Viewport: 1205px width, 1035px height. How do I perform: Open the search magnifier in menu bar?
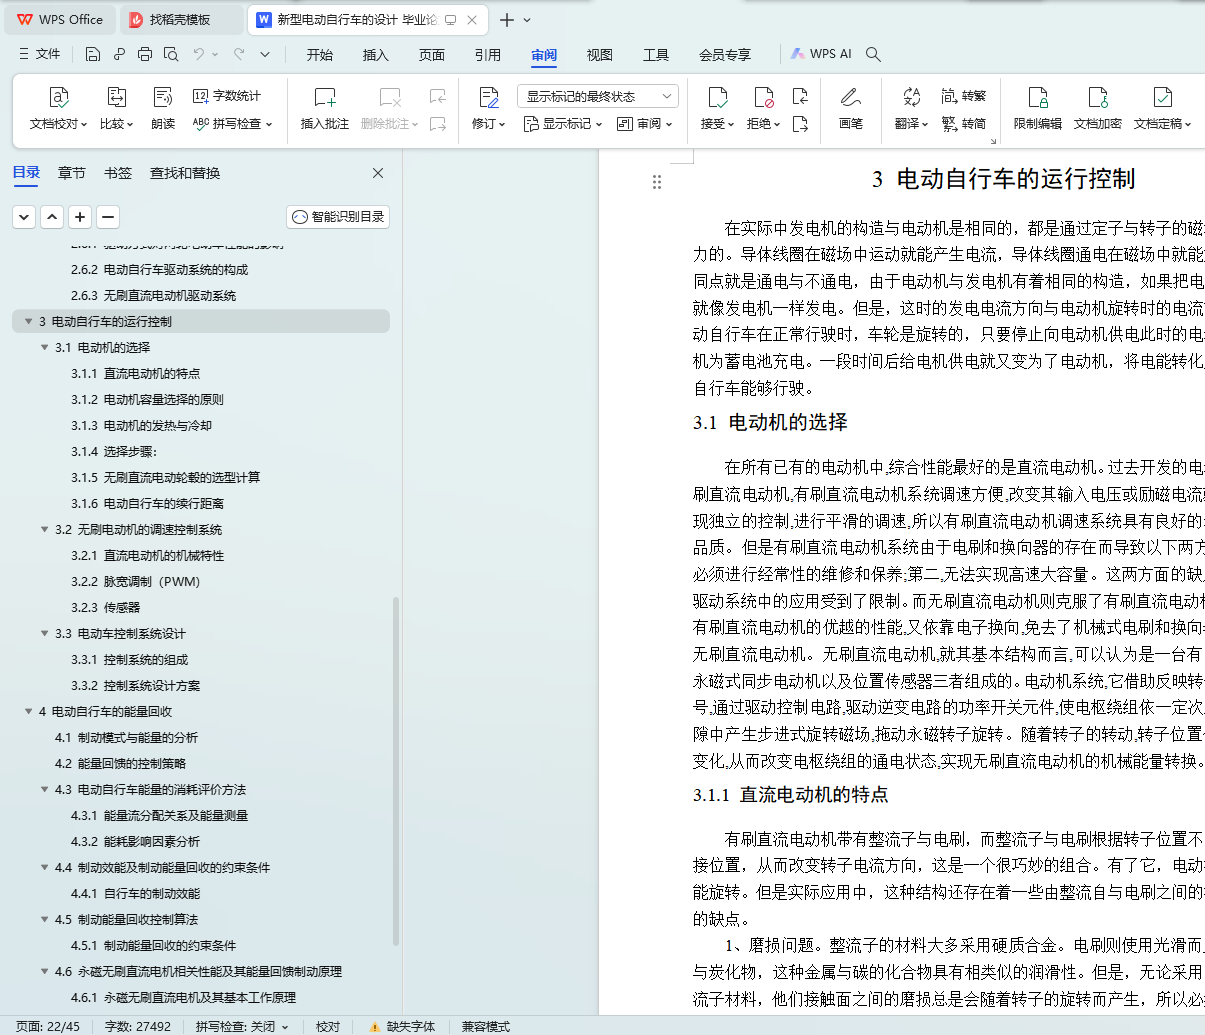(873, 54)
